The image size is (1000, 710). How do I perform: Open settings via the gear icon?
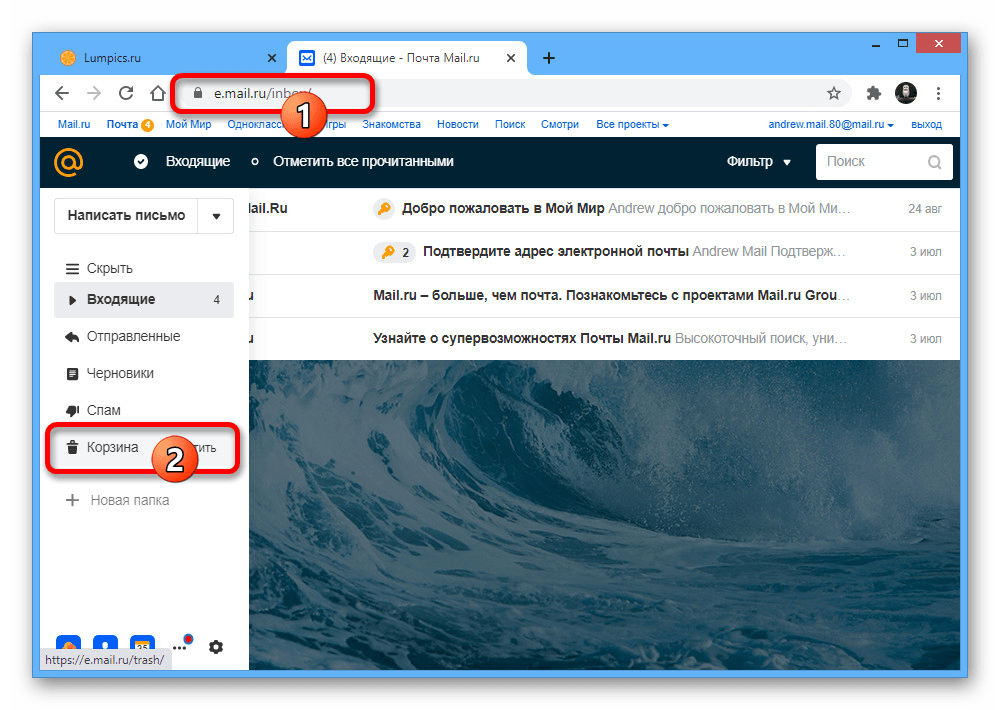pos(215,647)
